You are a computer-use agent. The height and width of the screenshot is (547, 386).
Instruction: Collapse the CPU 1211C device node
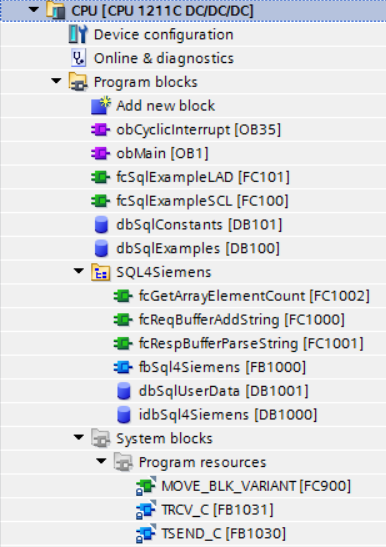[x=34, y=9]
